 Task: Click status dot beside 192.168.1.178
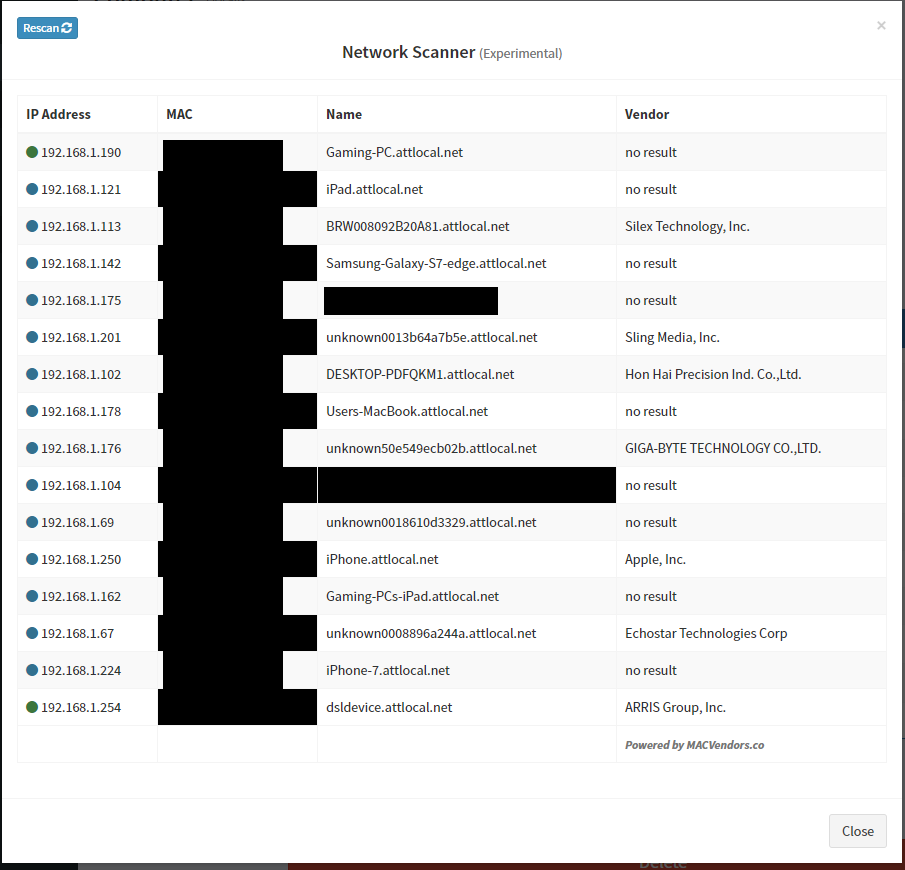click(x=32, y=410)
